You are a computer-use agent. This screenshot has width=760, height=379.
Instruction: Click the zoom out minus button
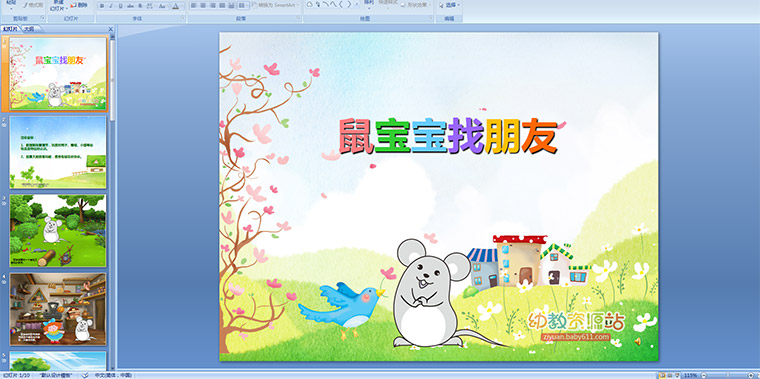(x=704, y=376)
